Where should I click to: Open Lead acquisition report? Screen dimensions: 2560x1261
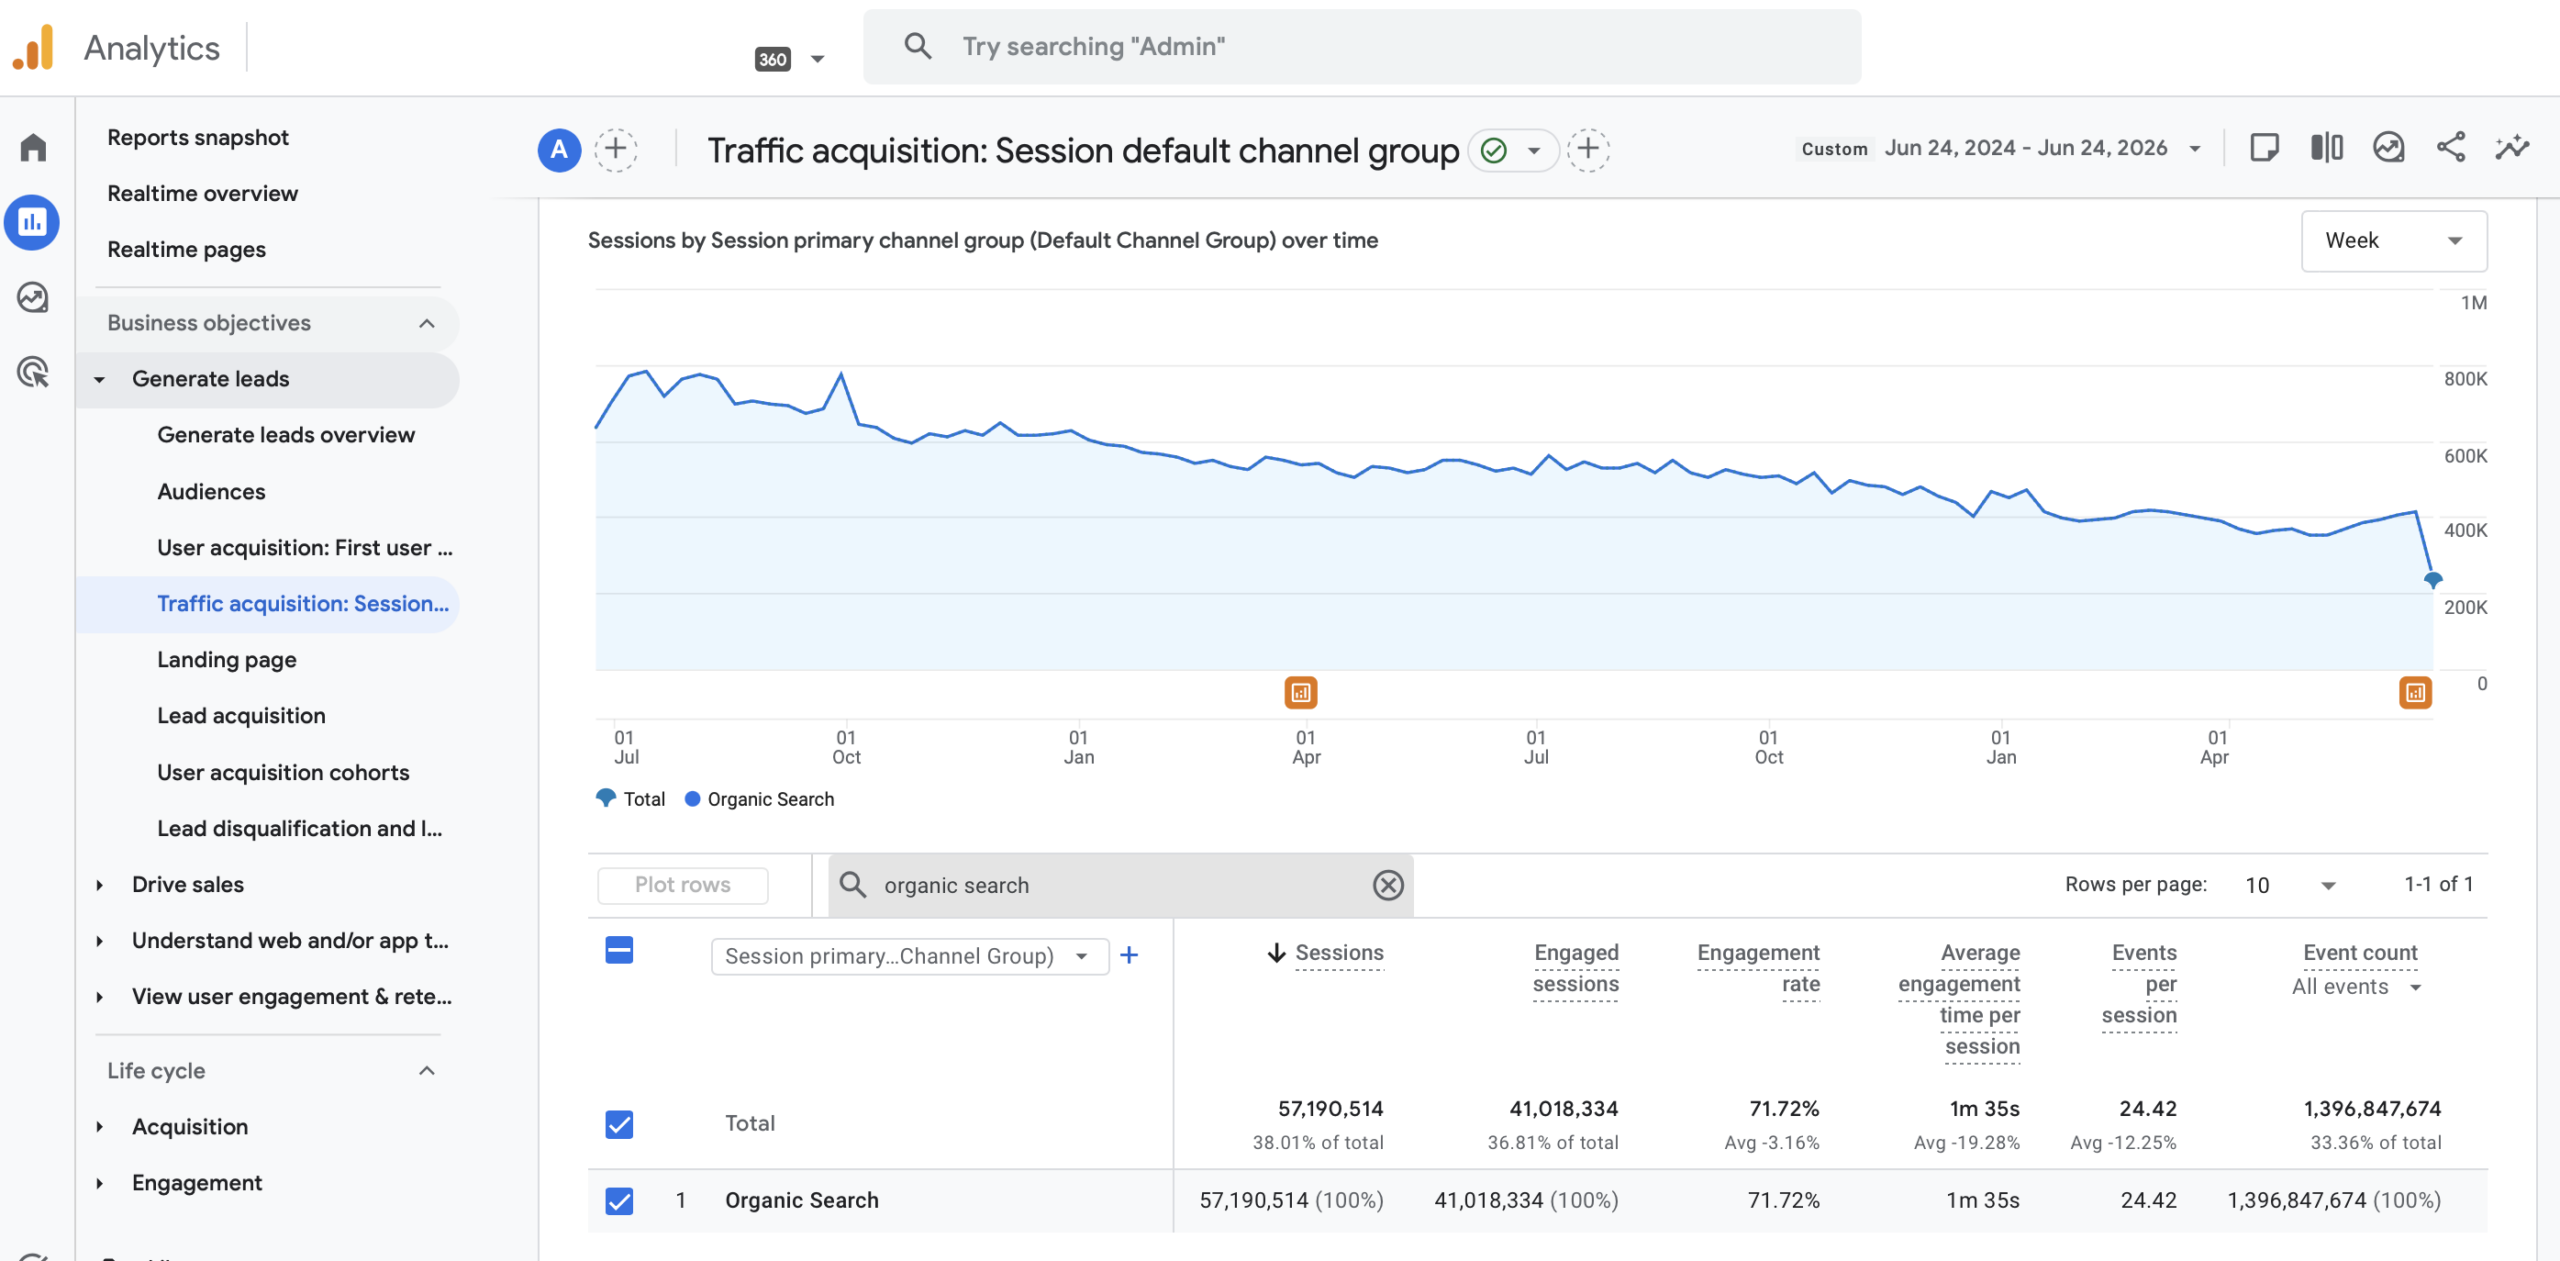click(241, 716)
